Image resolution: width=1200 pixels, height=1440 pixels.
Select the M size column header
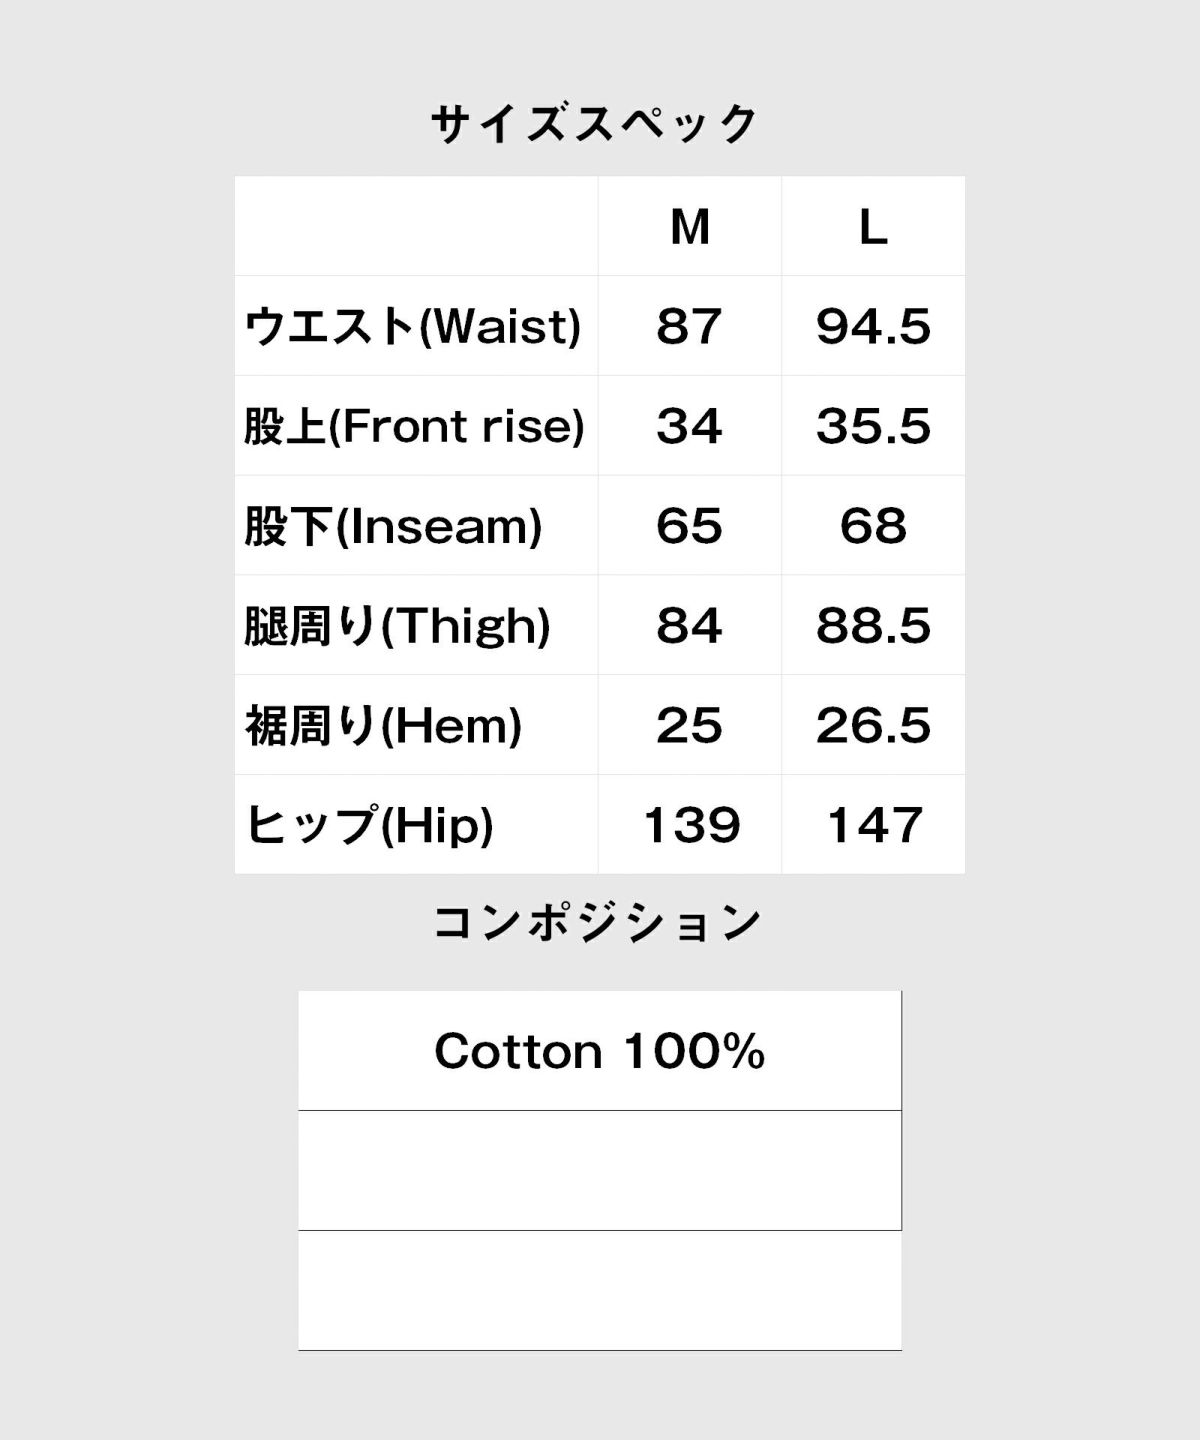click(690, 227)
